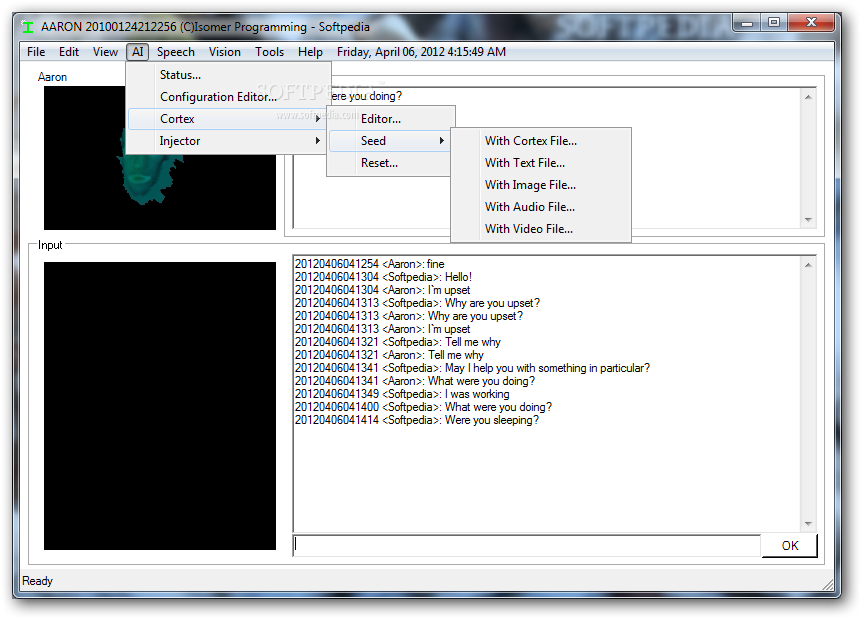Click the date and time display in the menu bar
862x619 pixels.
(x=422, y=52)
